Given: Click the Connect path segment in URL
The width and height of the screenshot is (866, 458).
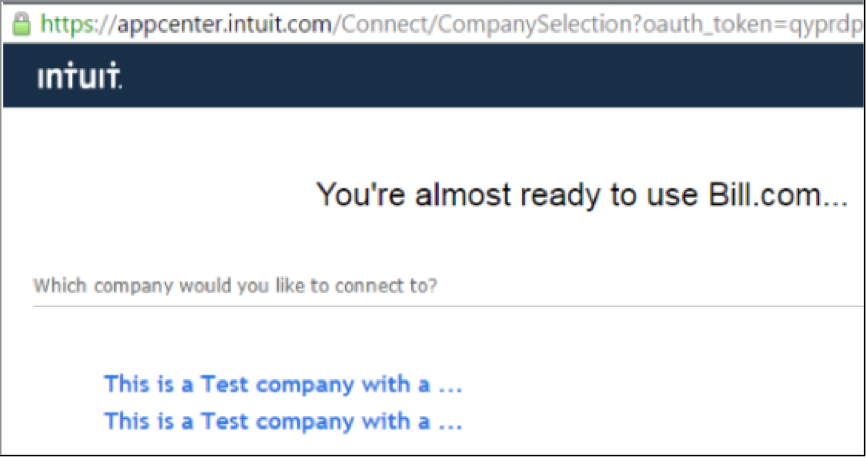Looking at the screenshot, I should coord(384,24).
